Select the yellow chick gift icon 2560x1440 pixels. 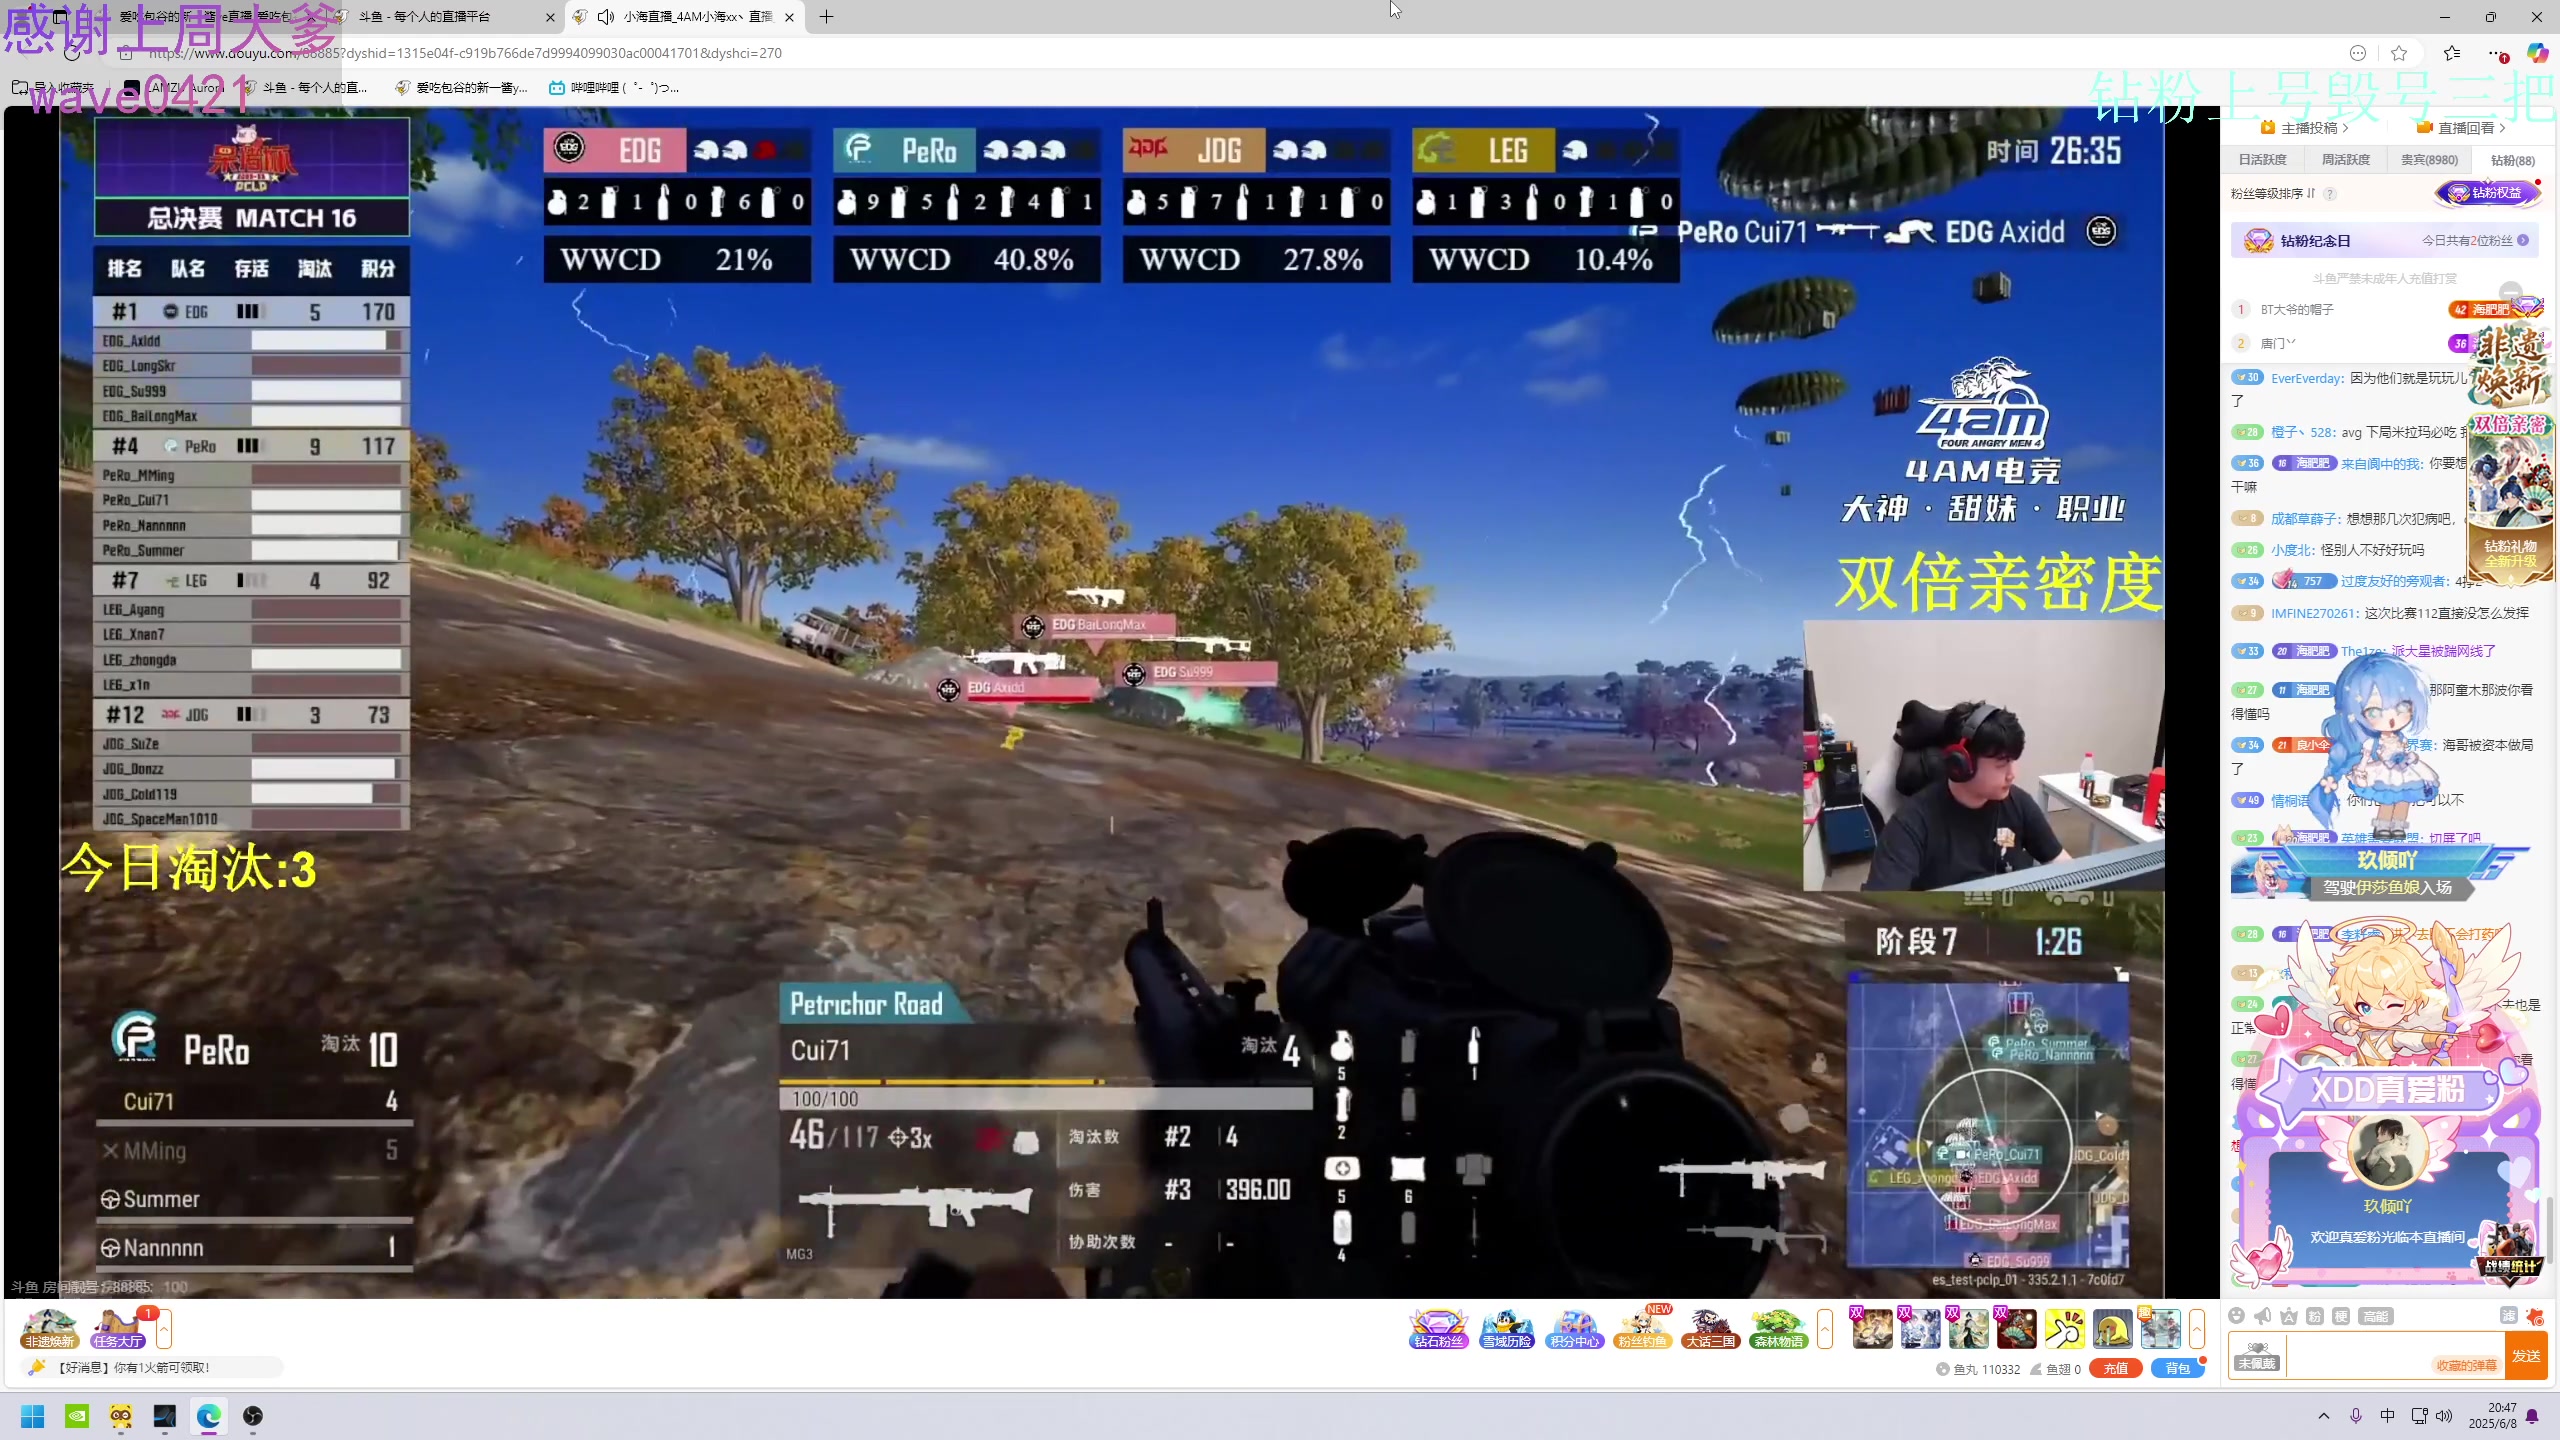[x=2112, y=1329]
